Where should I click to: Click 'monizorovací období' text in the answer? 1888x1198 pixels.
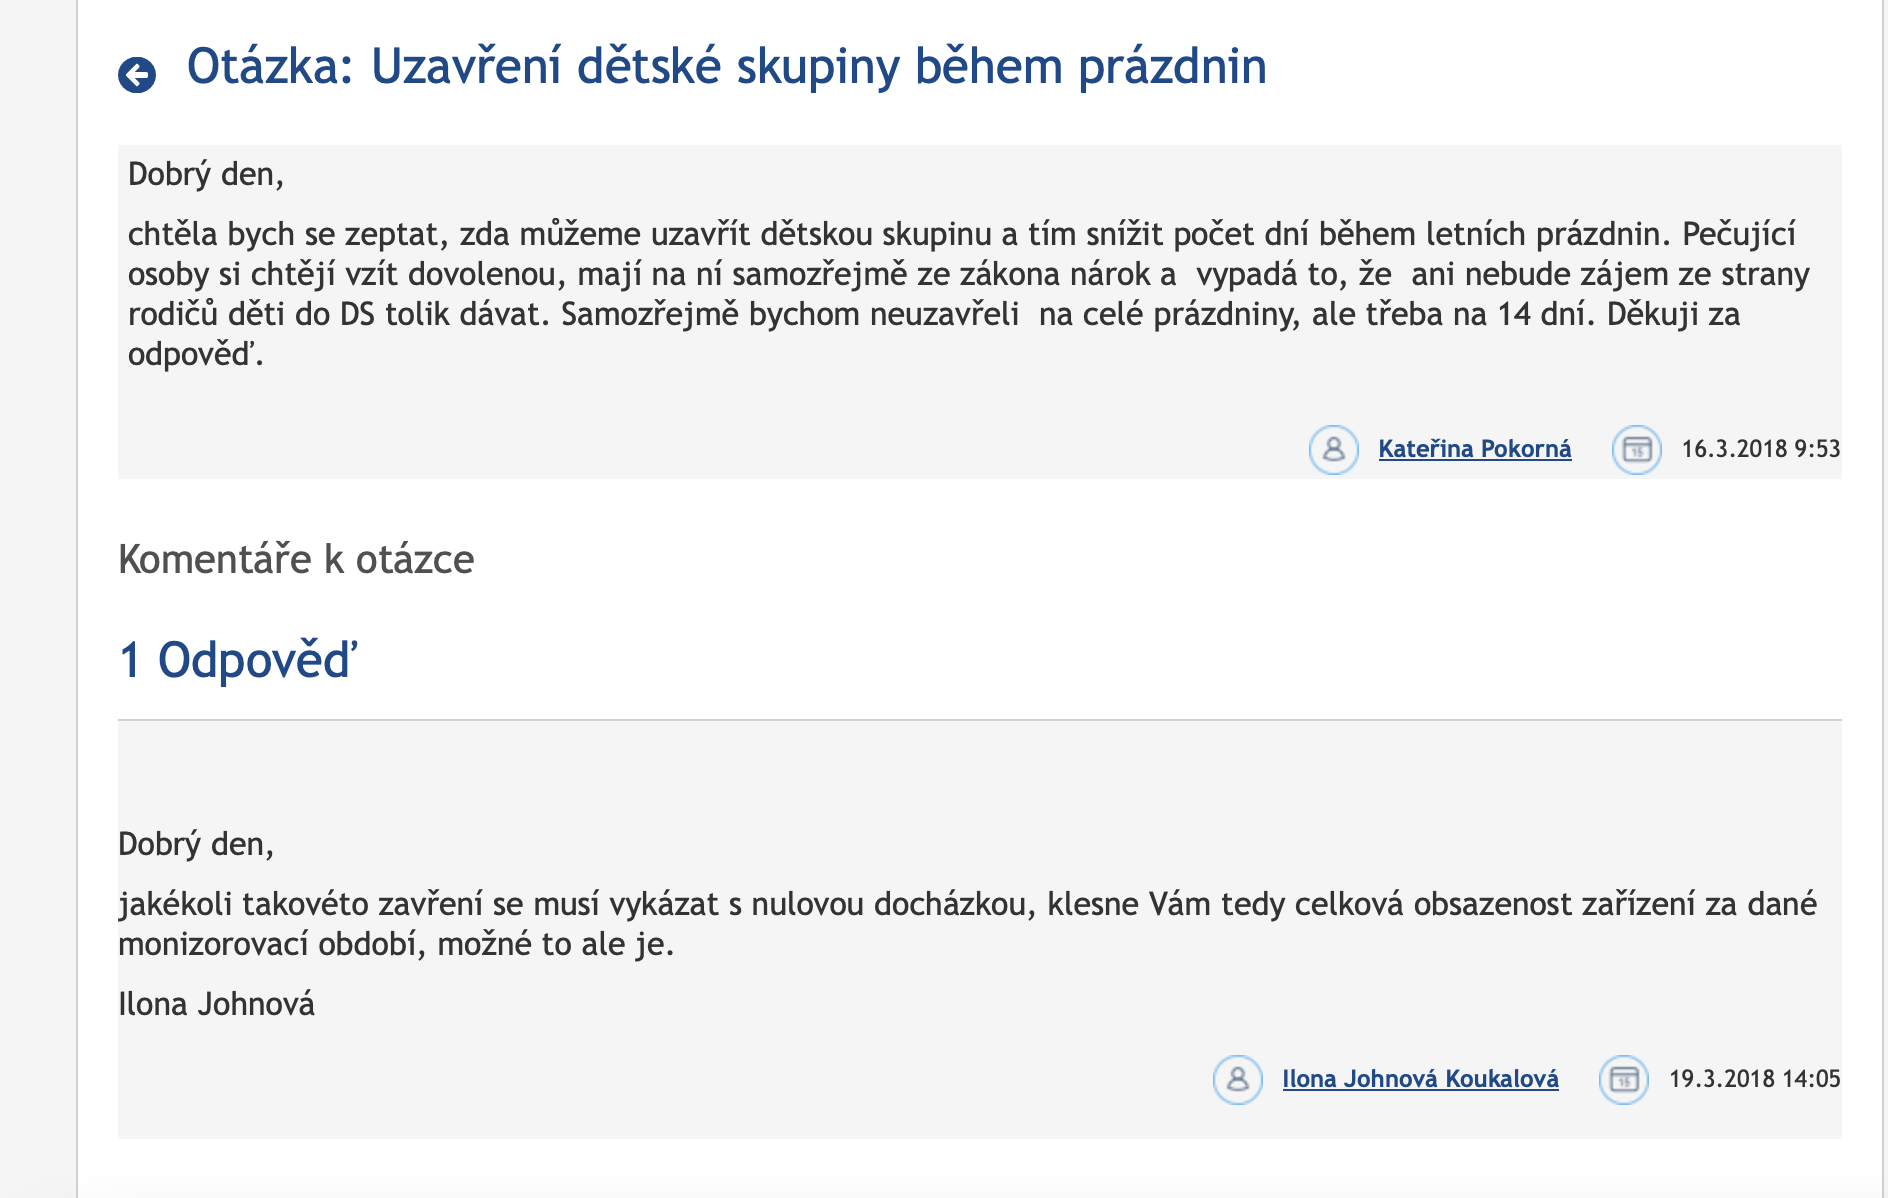[x=268, y=944]
